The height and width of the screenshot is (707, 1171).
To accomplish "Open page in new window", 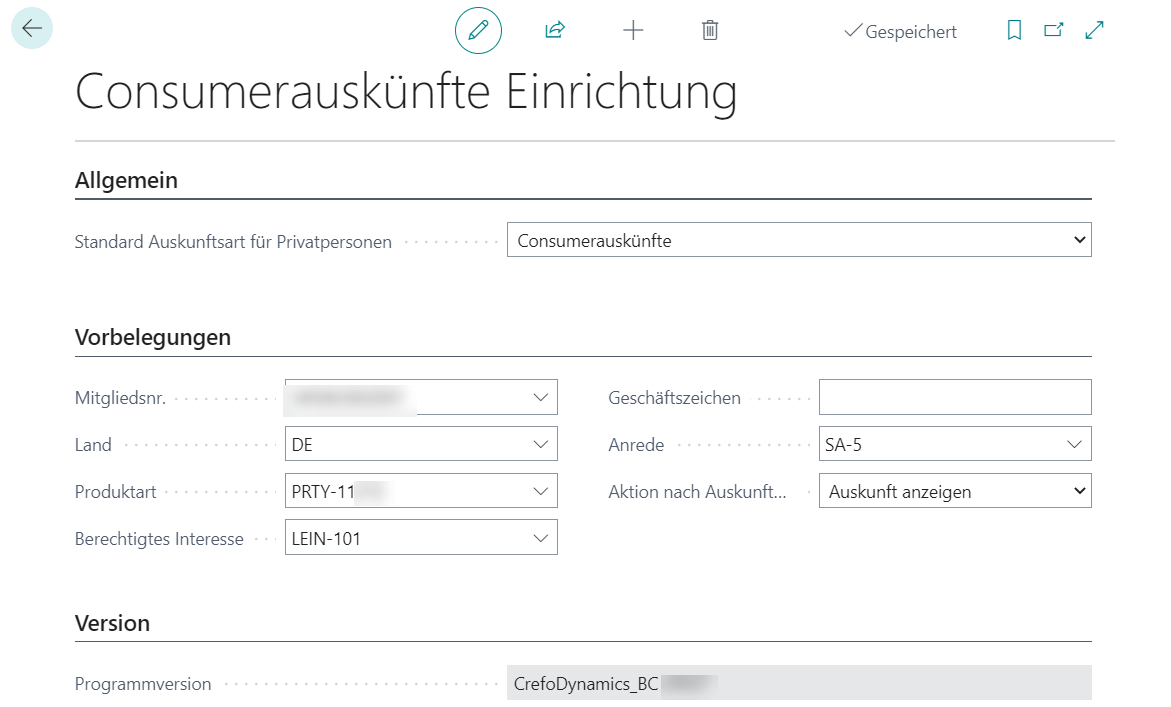I will pos(1053,30).
